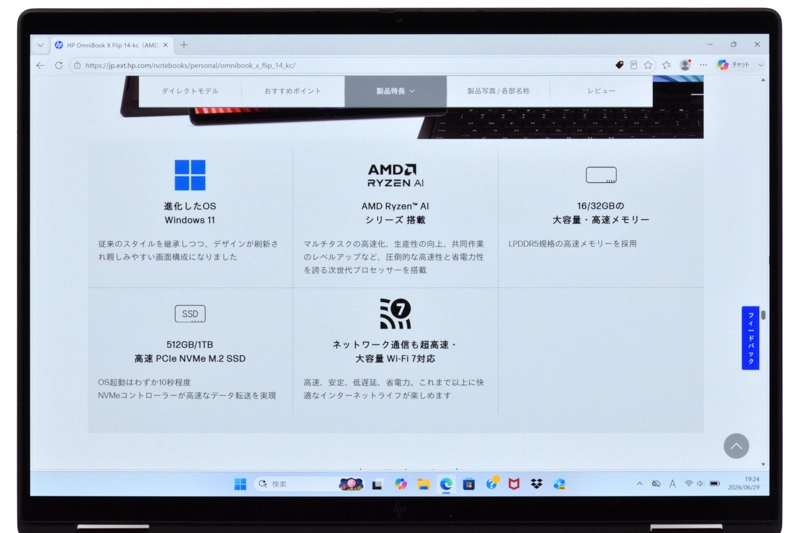Screen dimensions: 800x533
Task: Click the browser back arrow
Action: 41,65
